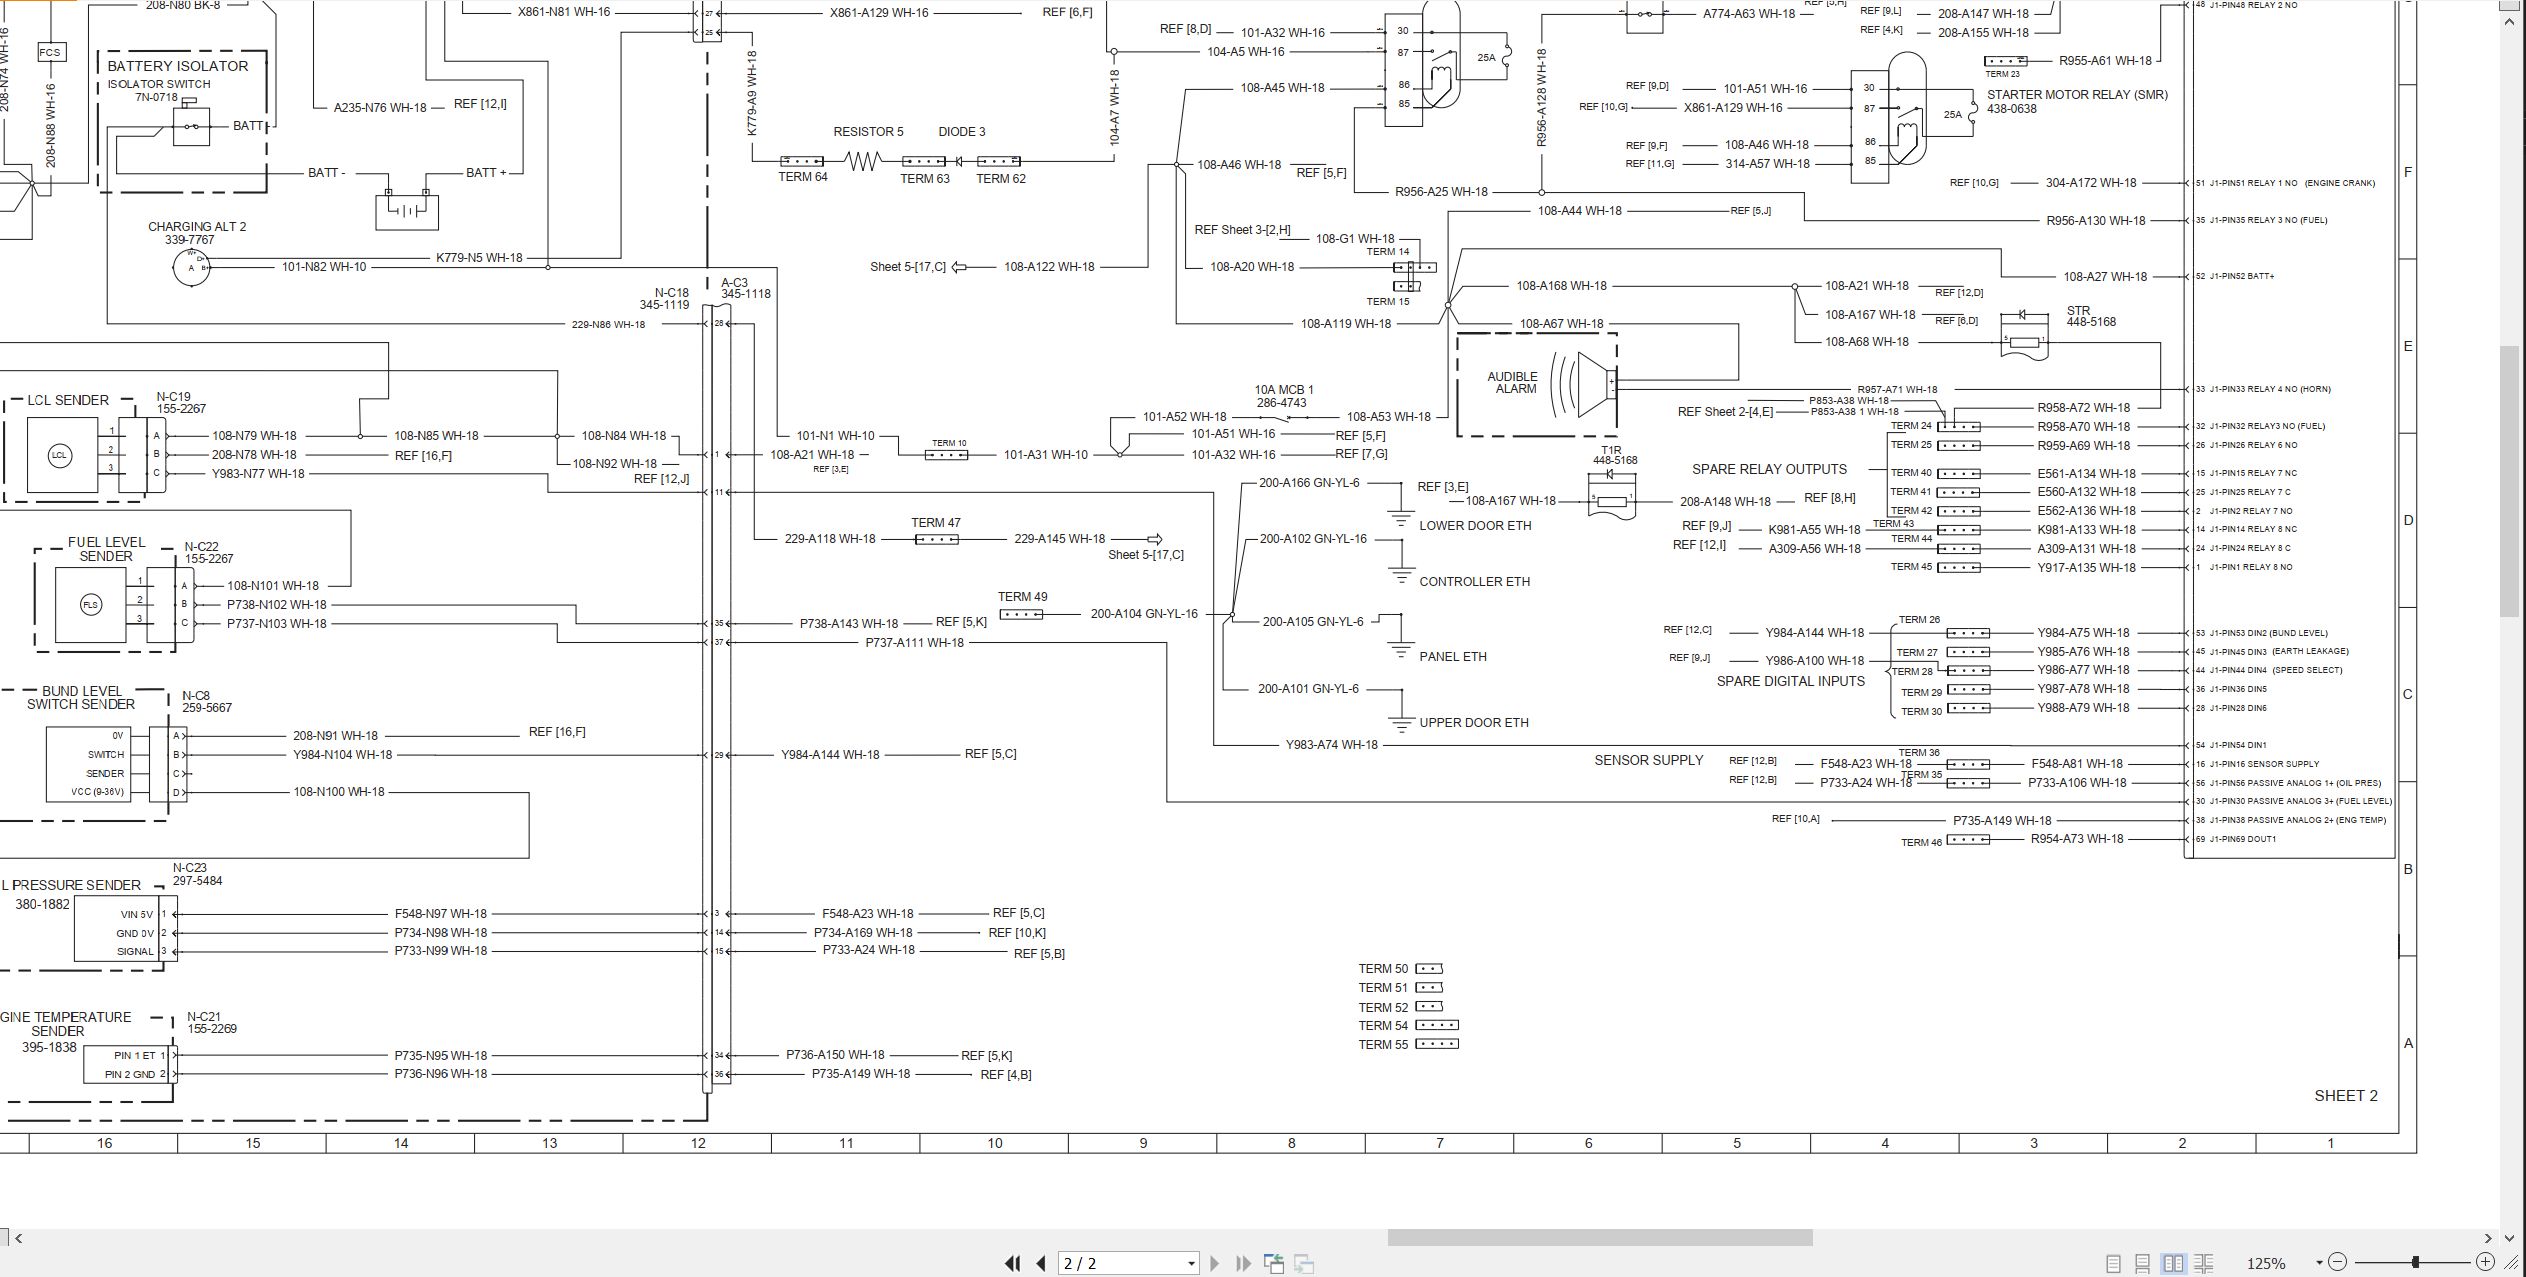Click the TERM 47 label
Viewport: 2526px width, 1277px height.
coord(935,523)
